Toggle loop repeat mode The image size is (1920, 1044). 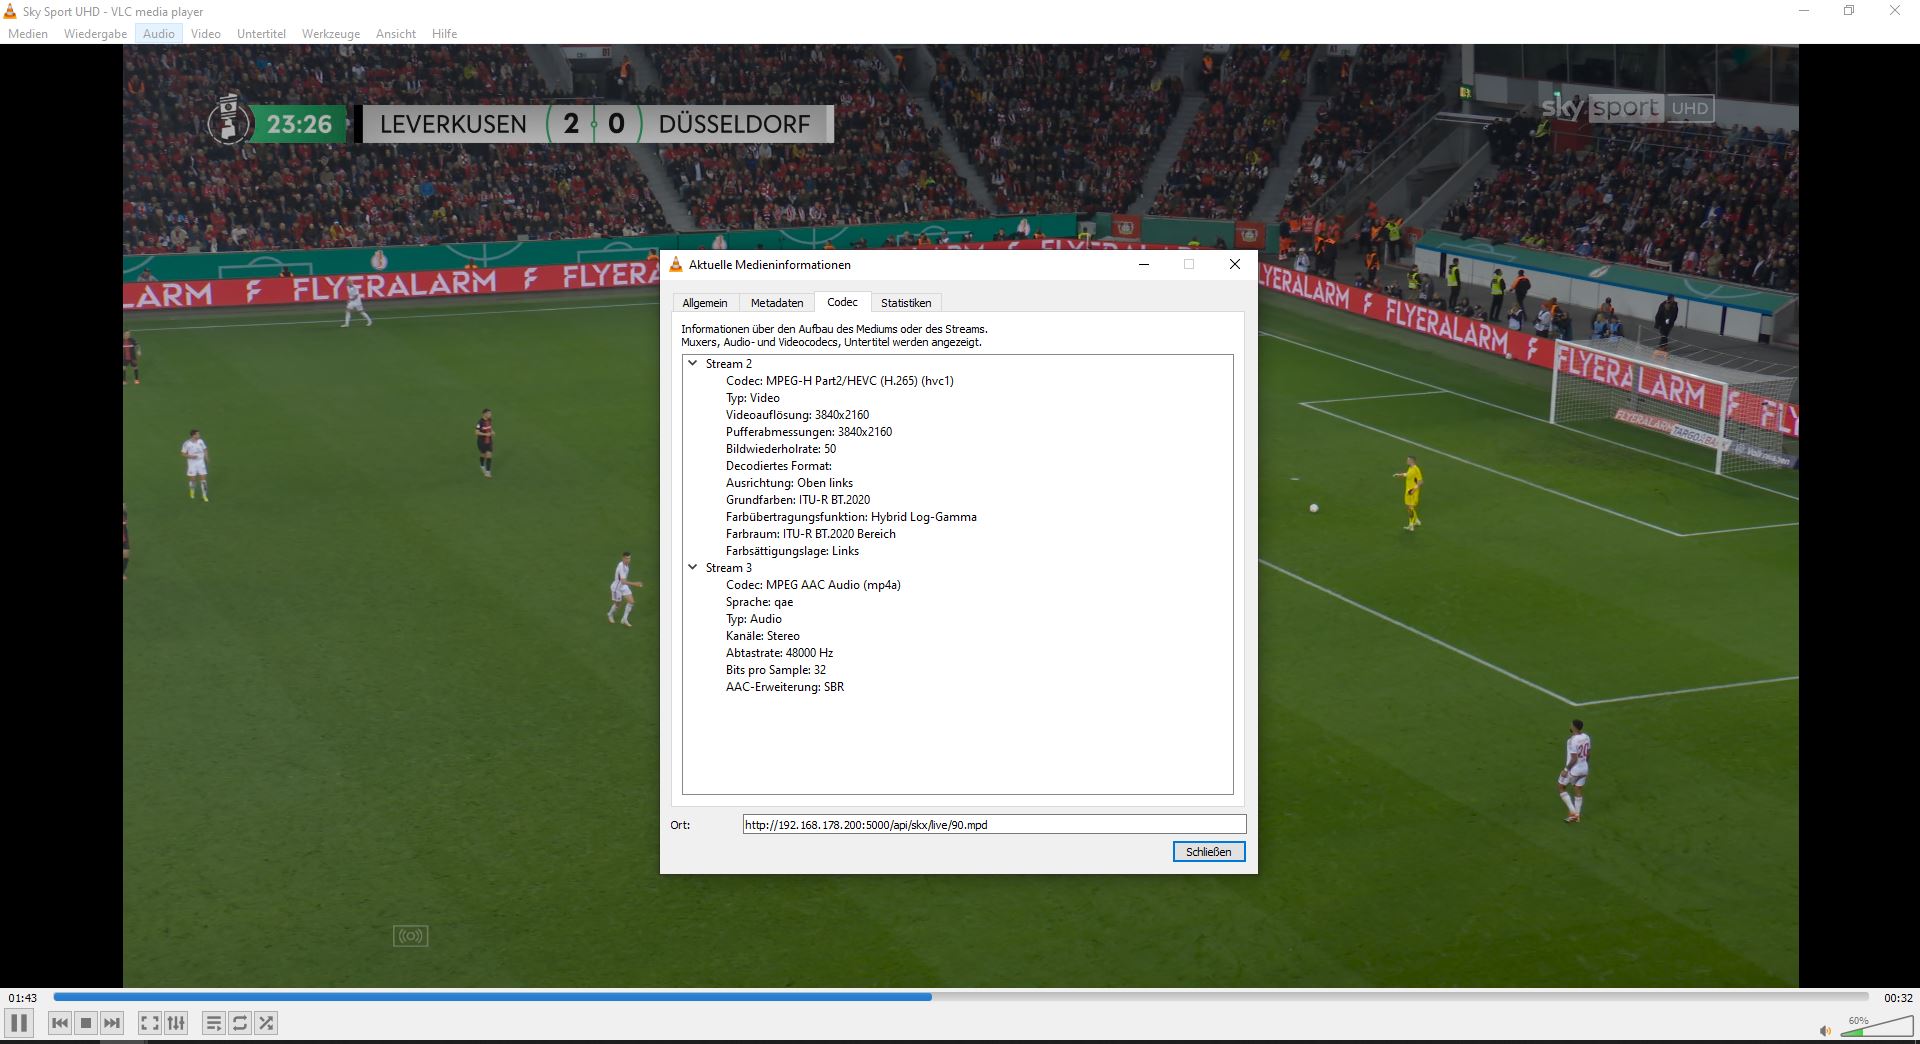tap(240, 1023)
